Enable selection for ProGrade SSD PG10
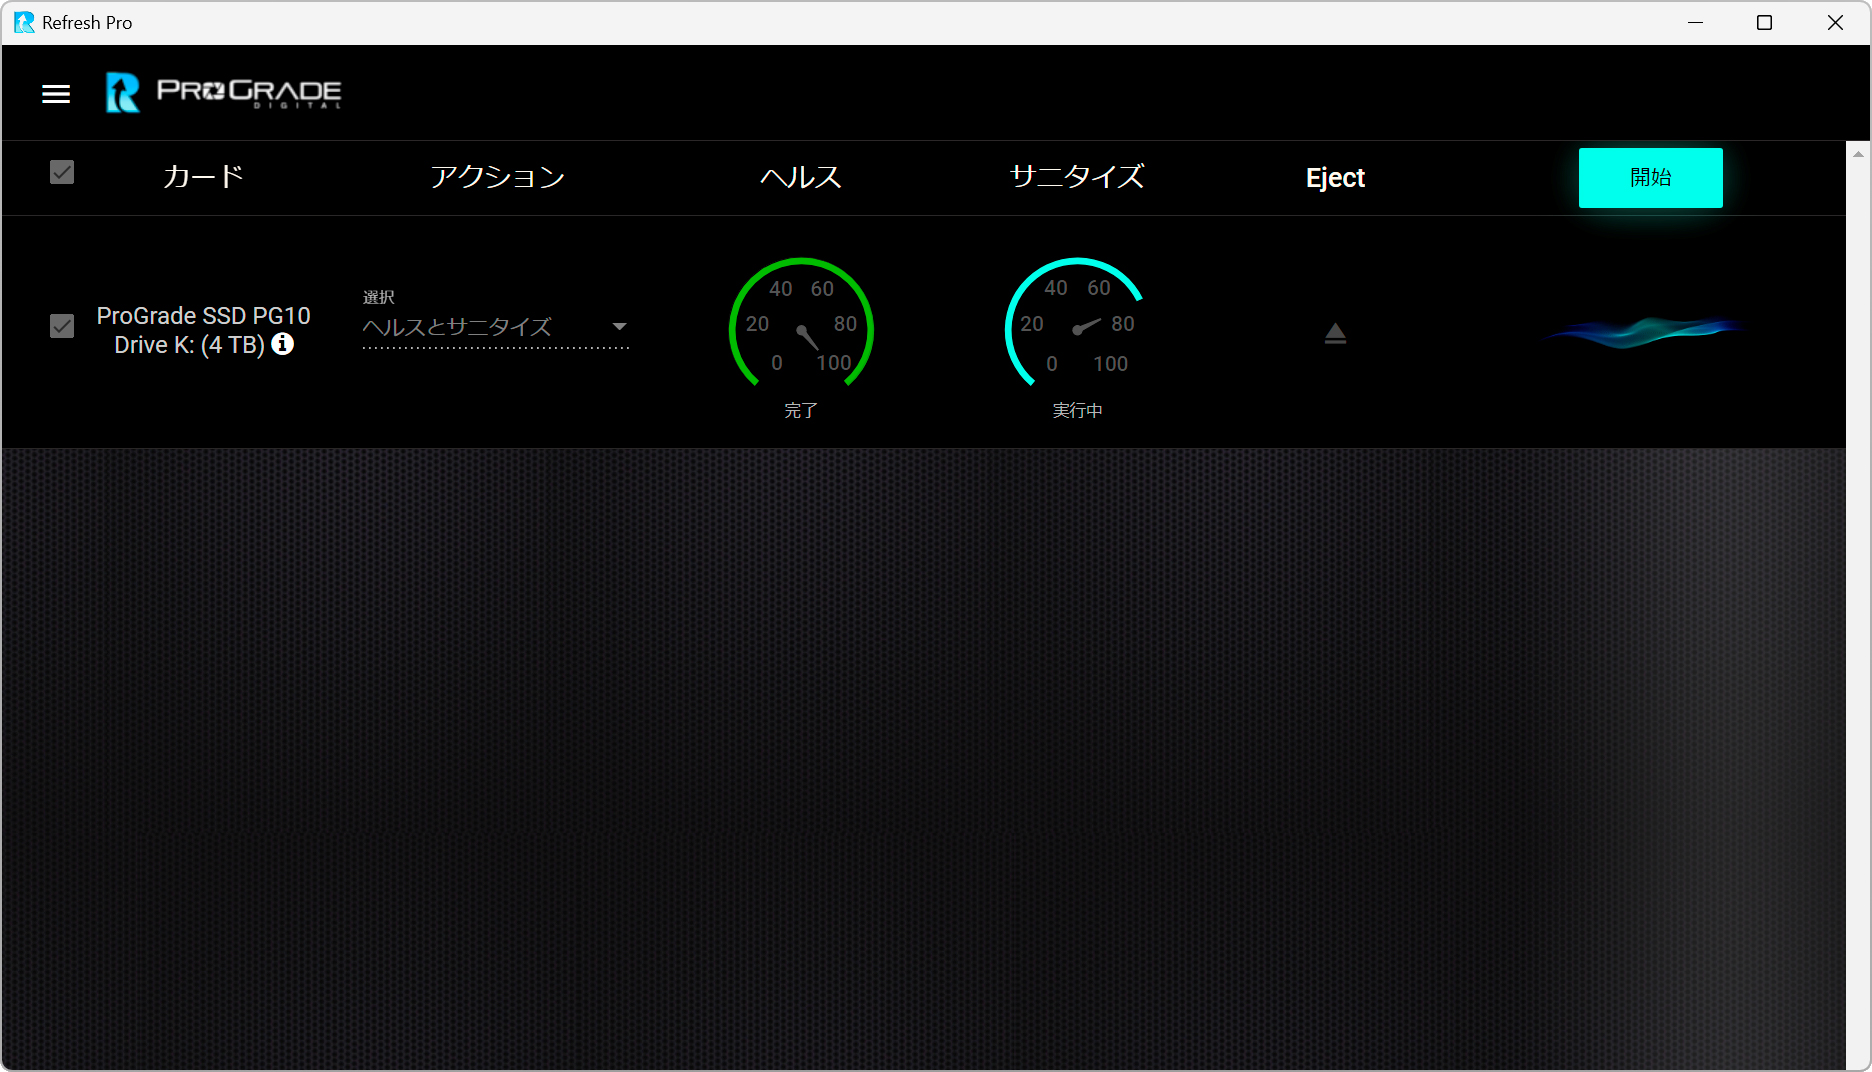 [62, 327]
